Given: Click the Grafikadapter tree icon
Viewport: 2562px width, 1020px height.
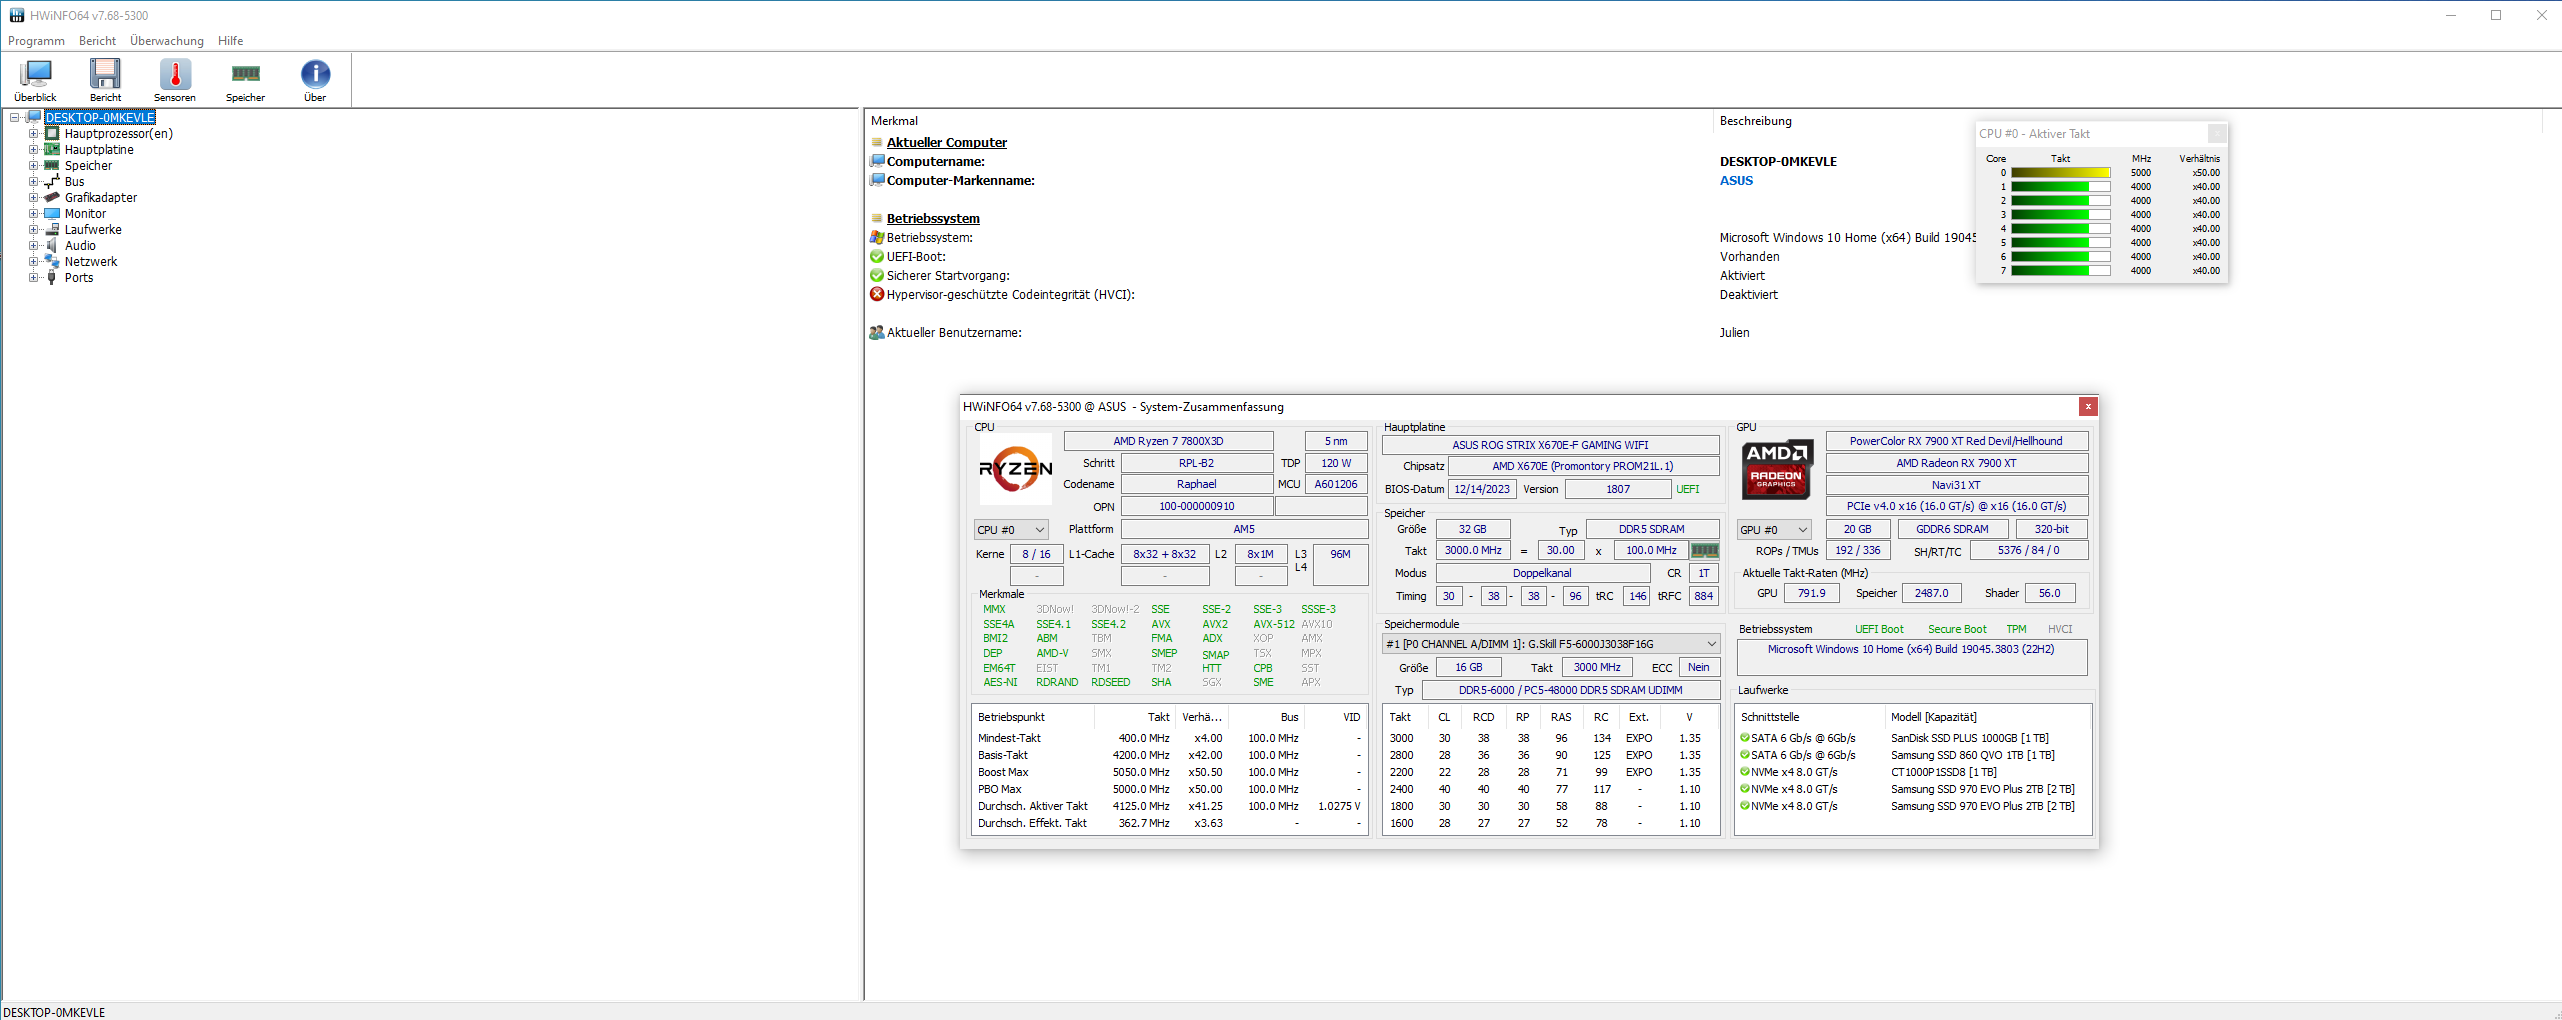Looking at the screenshot, I should [52, 197].
